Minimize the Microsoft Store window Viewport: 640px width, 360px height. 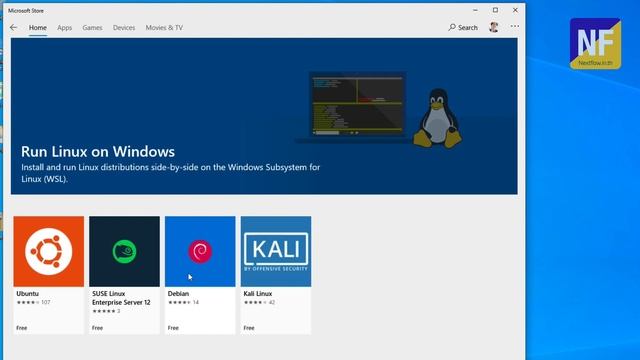476,10
